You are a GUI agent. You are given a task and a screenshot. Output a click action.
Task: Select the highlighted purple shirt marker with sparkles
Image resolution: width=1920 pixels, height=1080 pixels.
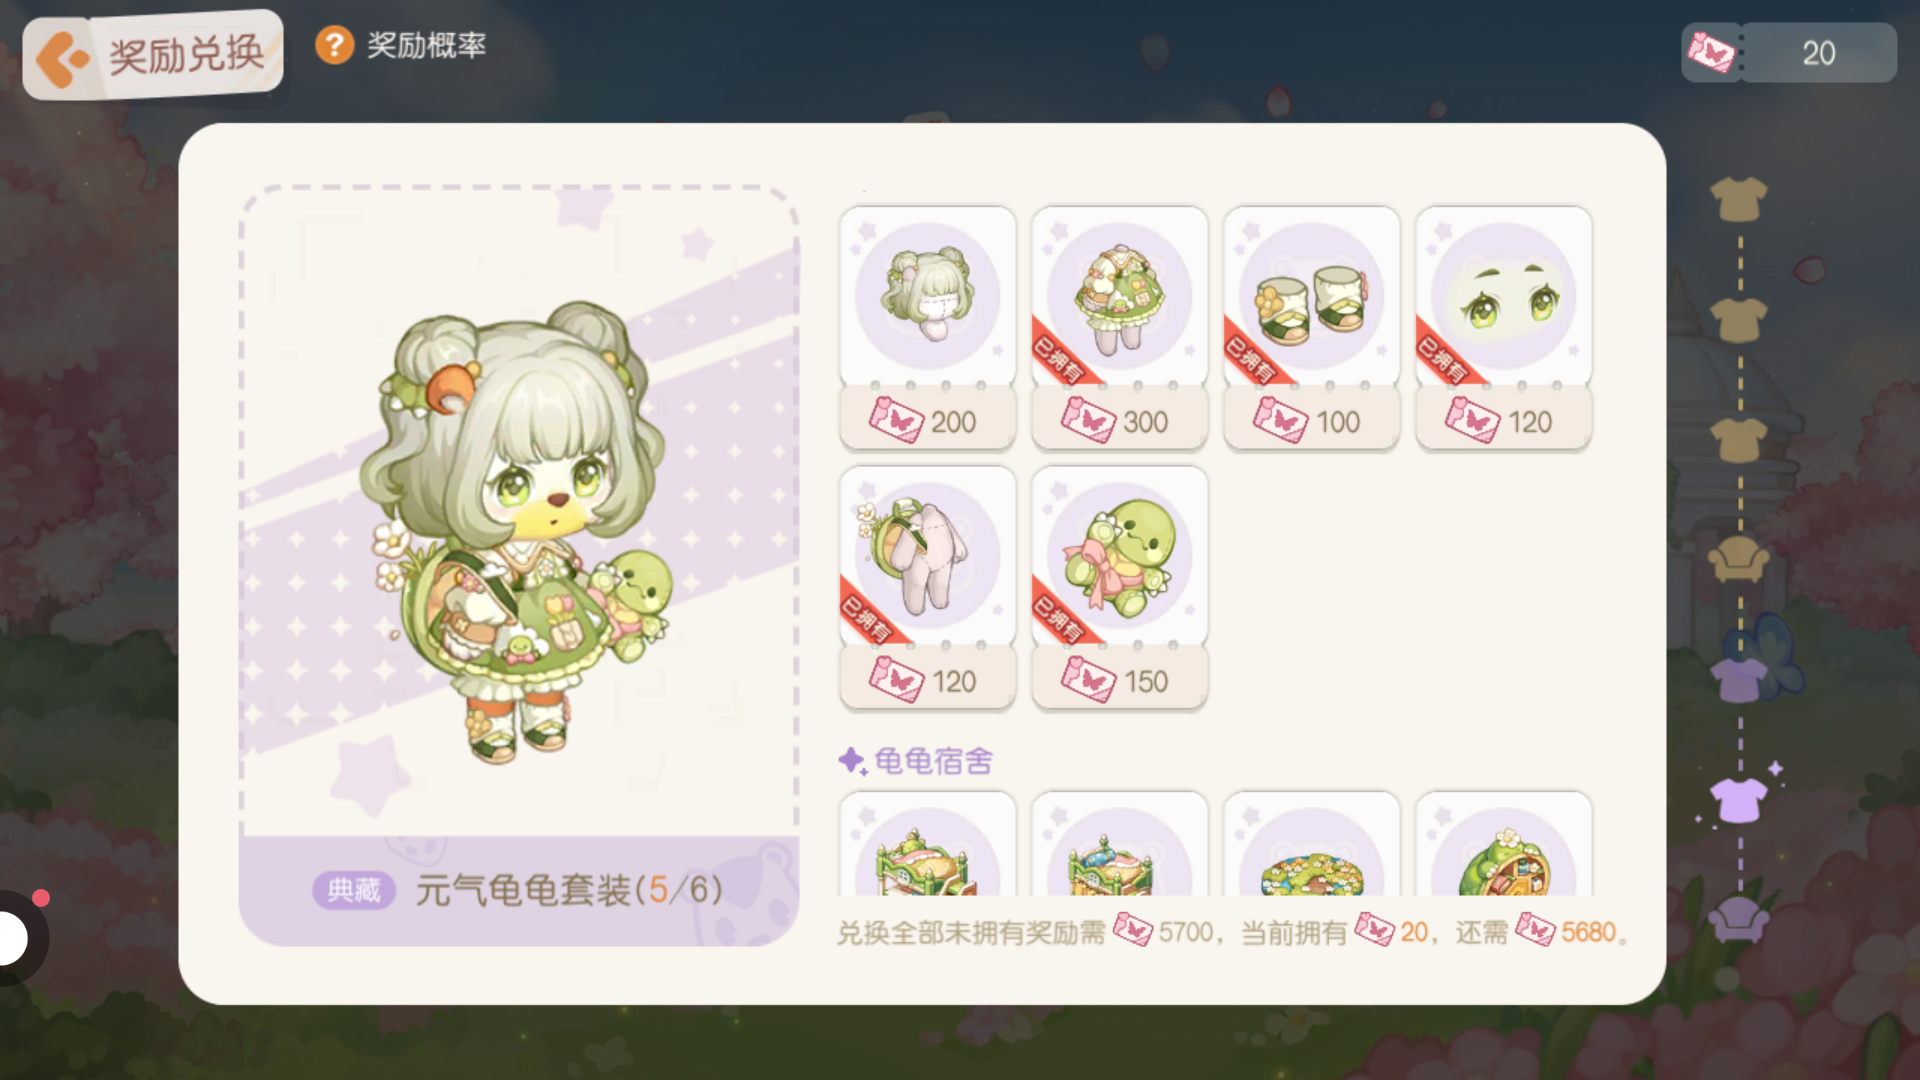(x=1739, y=800)
